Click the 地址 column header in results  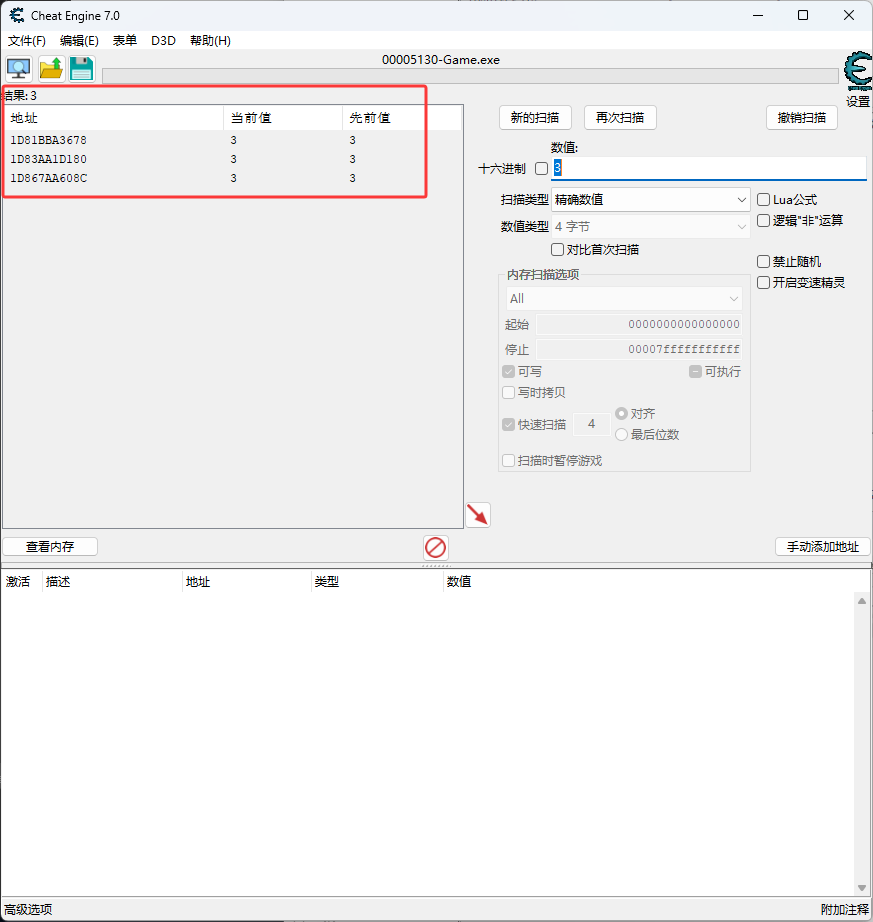(x=114, y=118)
